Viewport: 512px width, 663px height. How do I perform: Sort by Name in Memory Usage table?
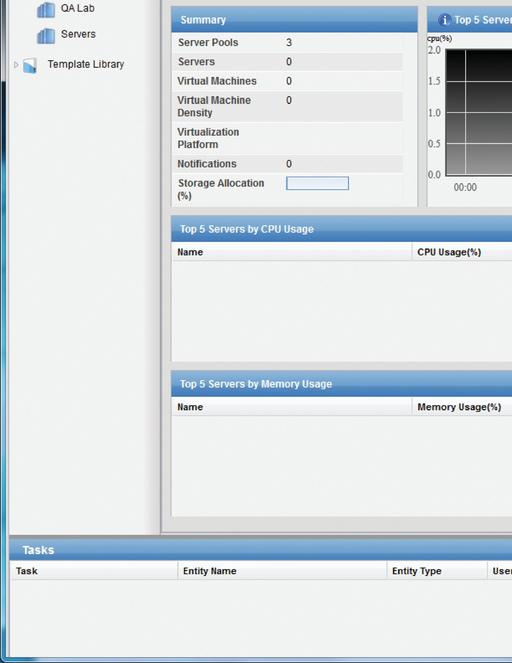(292, 407)
